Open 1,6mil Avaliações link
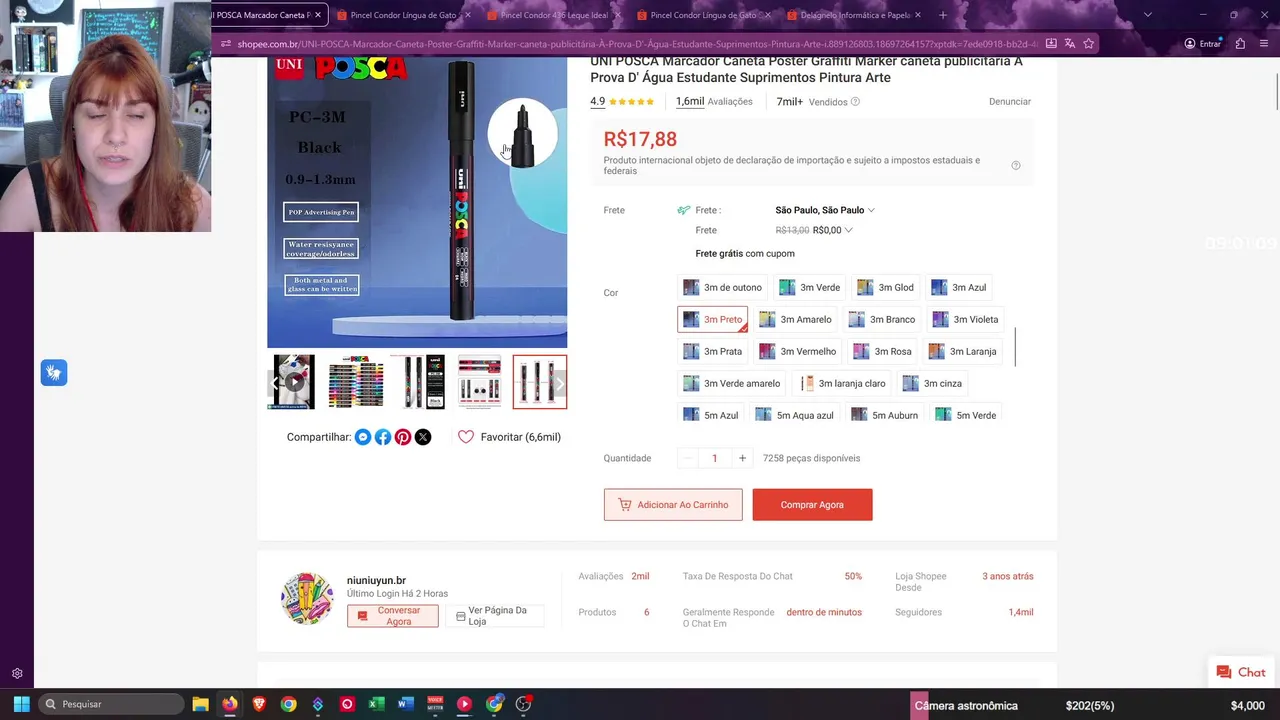1280x720 pixels. pos(714,102)
